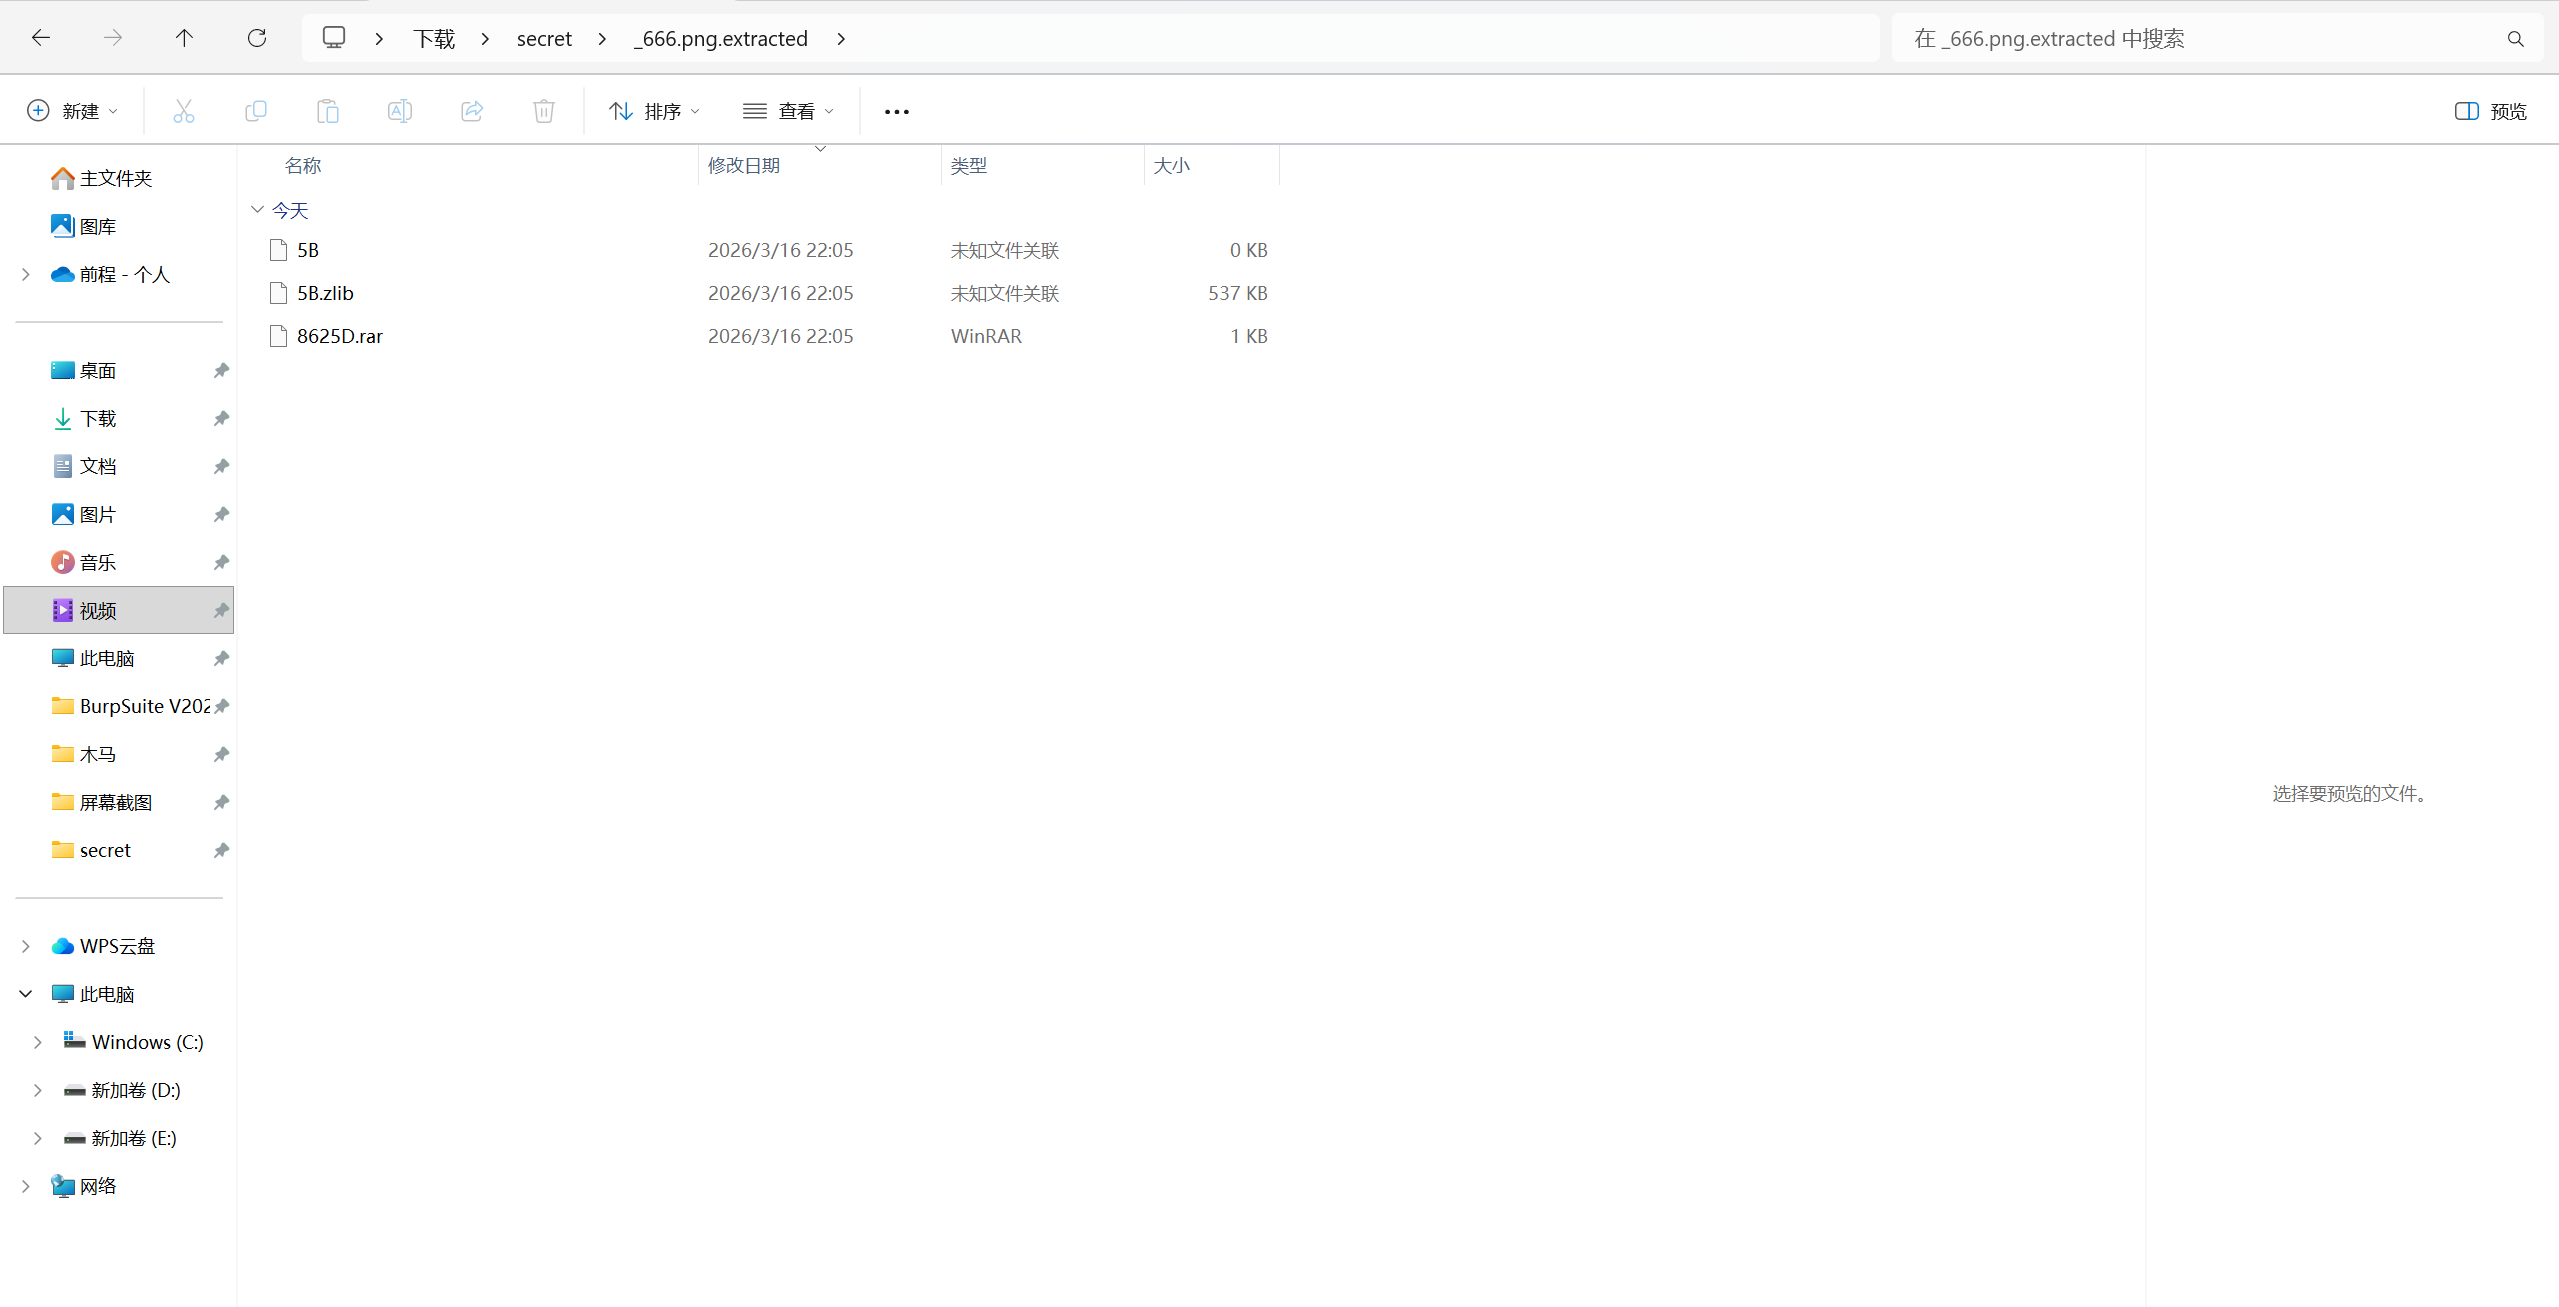2559x1307 pixels.
Task: Click the secret breadcrumb segment
Action: (x=544, y=38)
